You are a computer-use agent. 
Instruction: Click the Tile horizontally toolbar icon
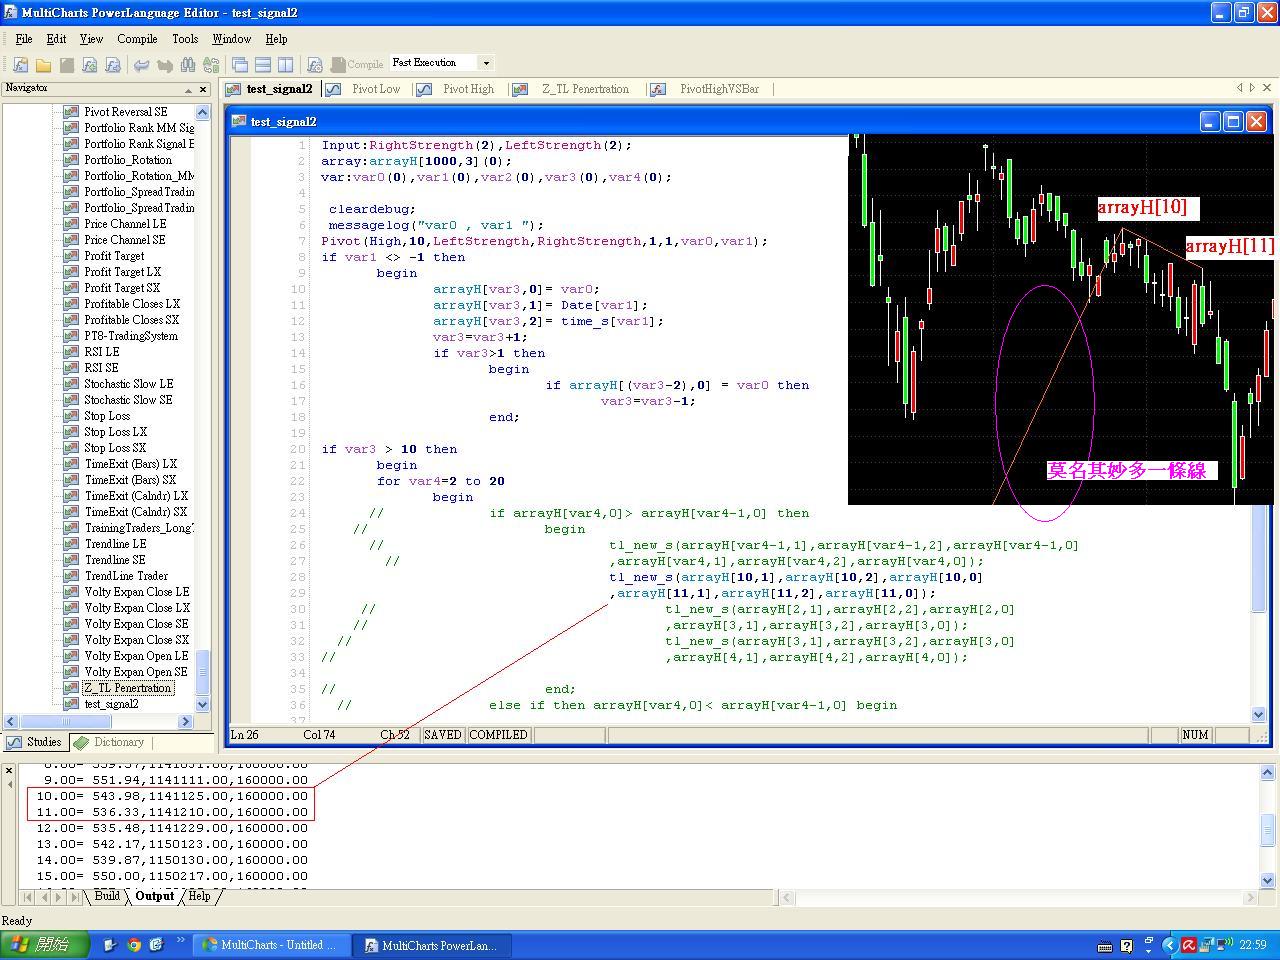pyautogui.click(x=263, y=64)
